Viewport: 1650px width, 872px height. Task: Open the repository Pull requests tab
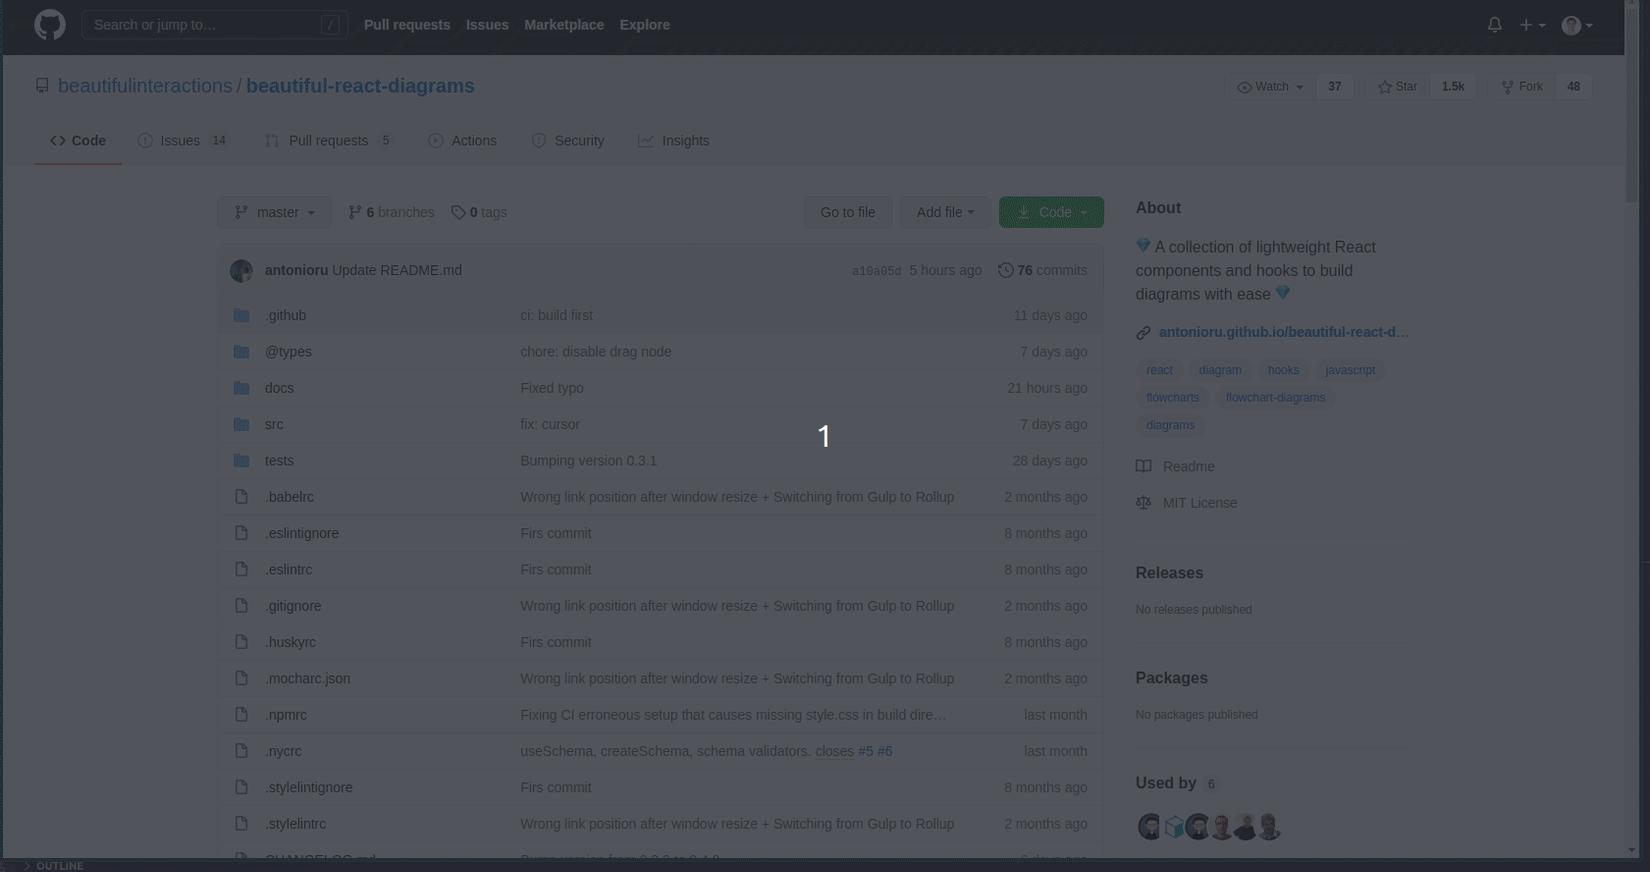pos(328,141)
